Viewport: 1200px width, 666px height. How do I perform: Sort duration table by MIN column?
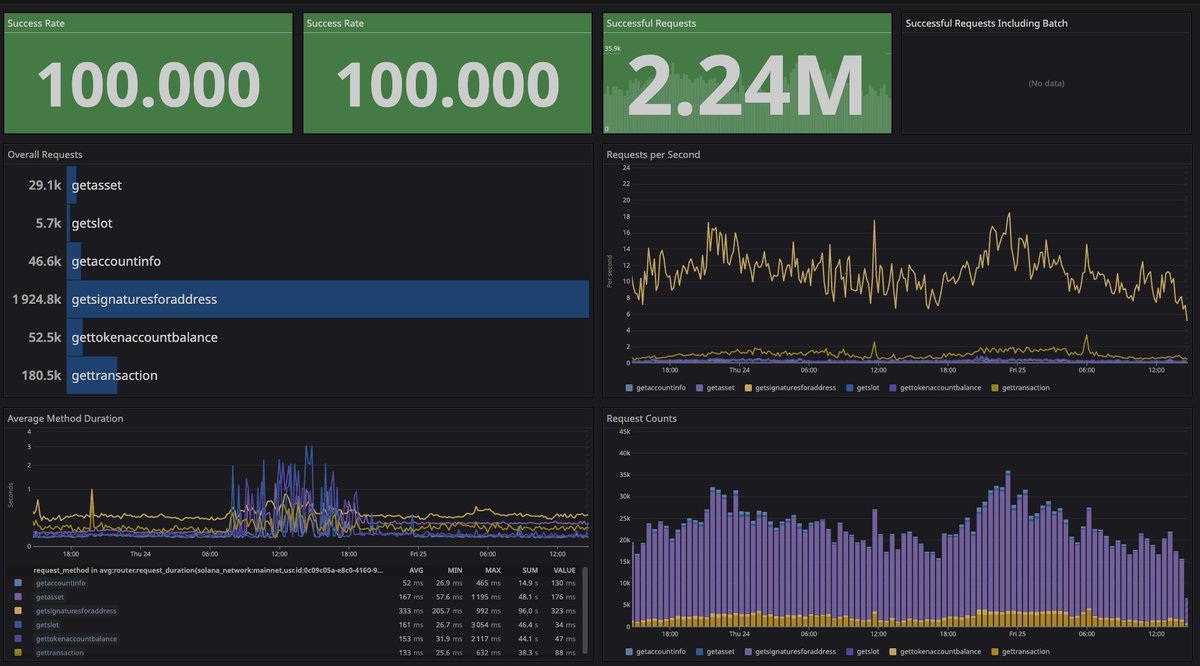455,569
